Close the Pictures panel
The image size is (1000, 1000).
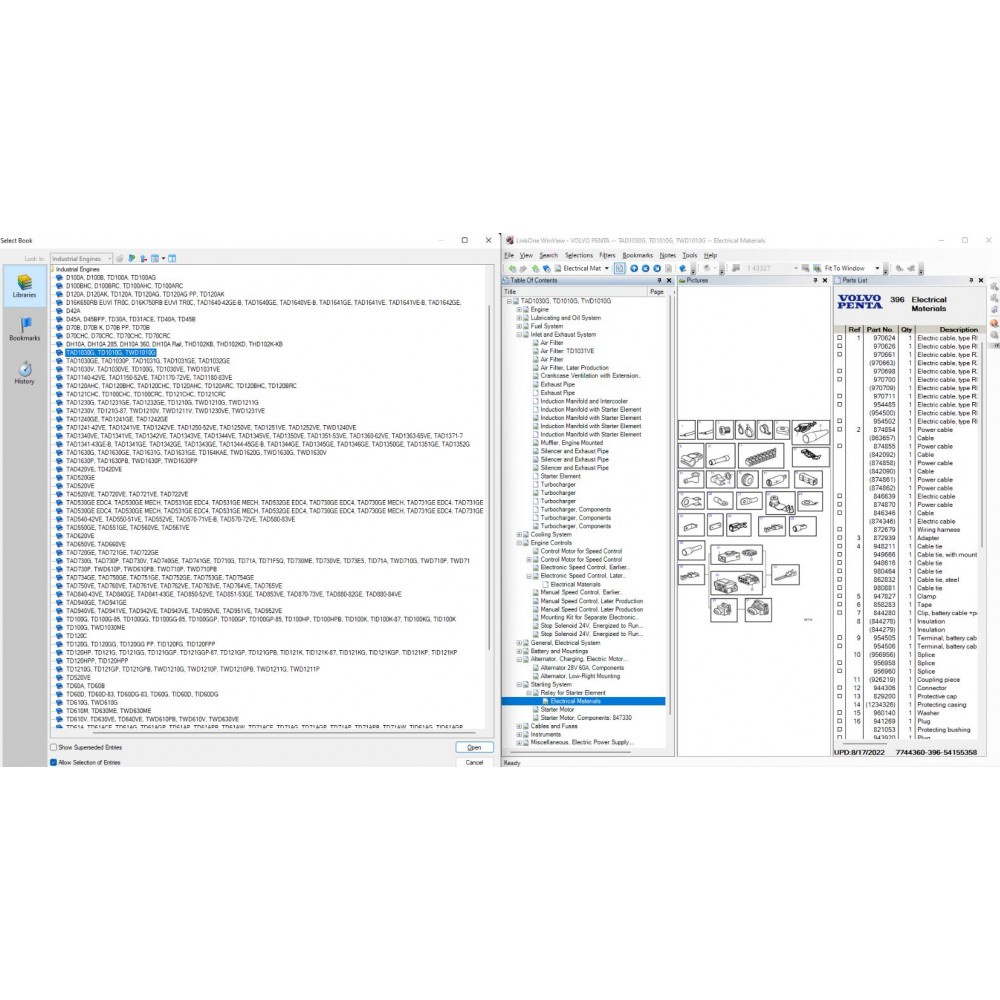pos(823,281)
